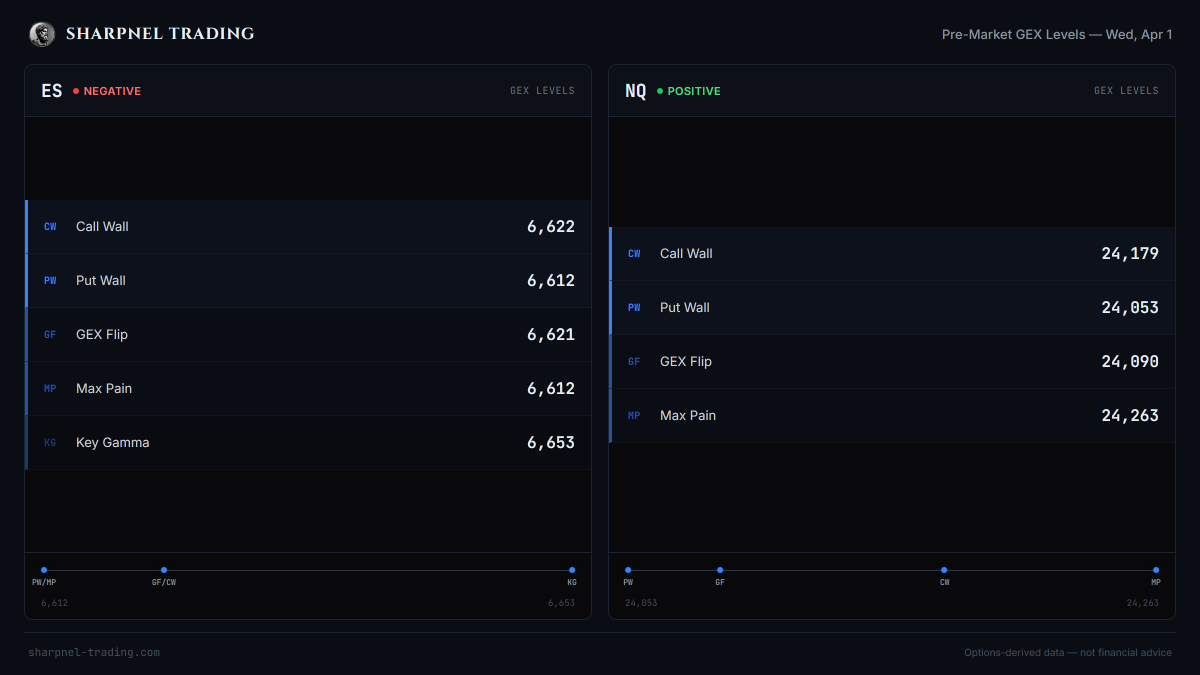Click the NQ Call Wall value 24,179

[1130, 254]
